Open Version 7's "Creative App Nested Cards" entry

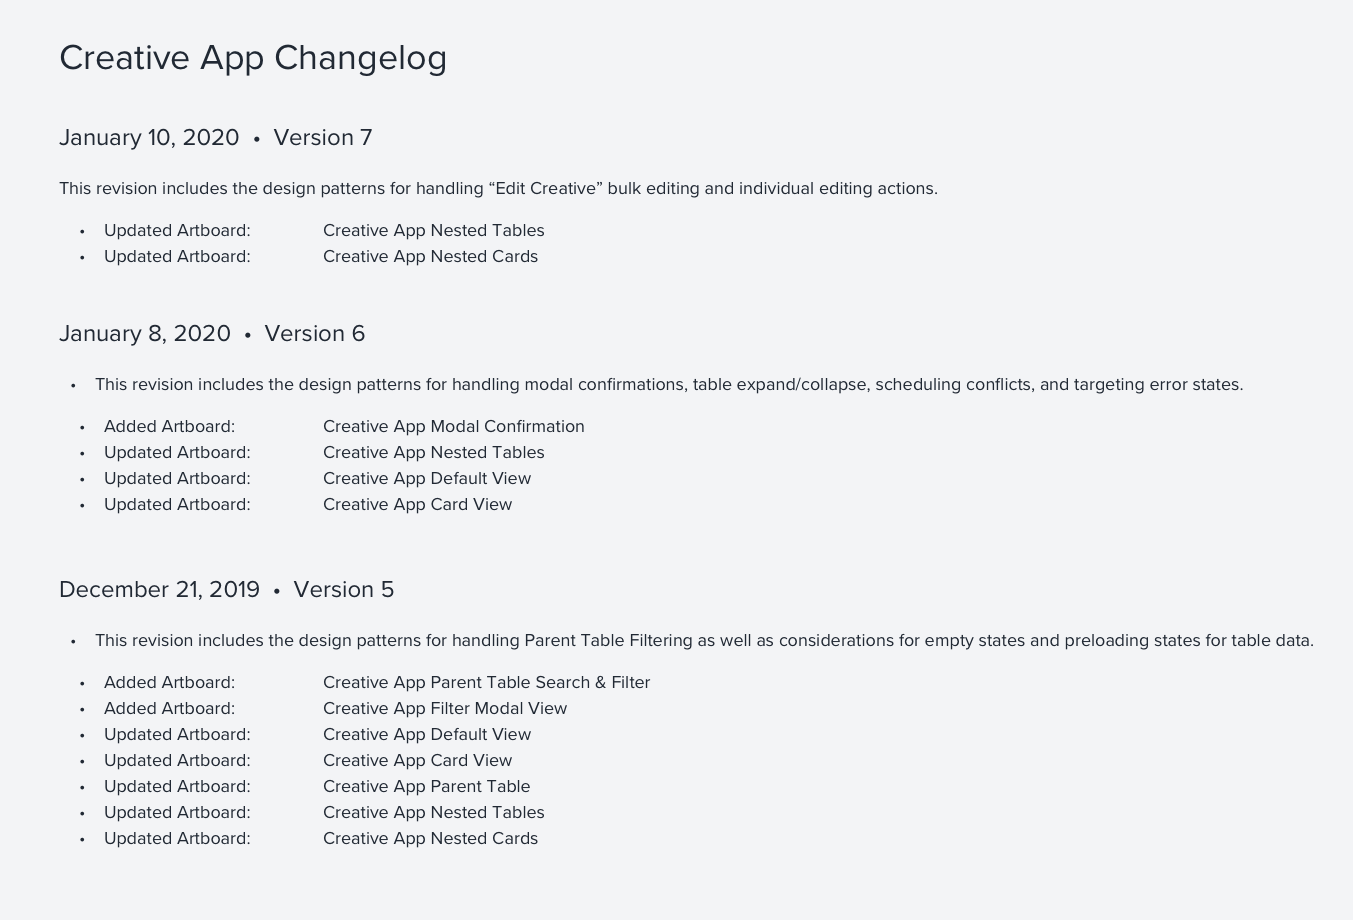[430, 257]
